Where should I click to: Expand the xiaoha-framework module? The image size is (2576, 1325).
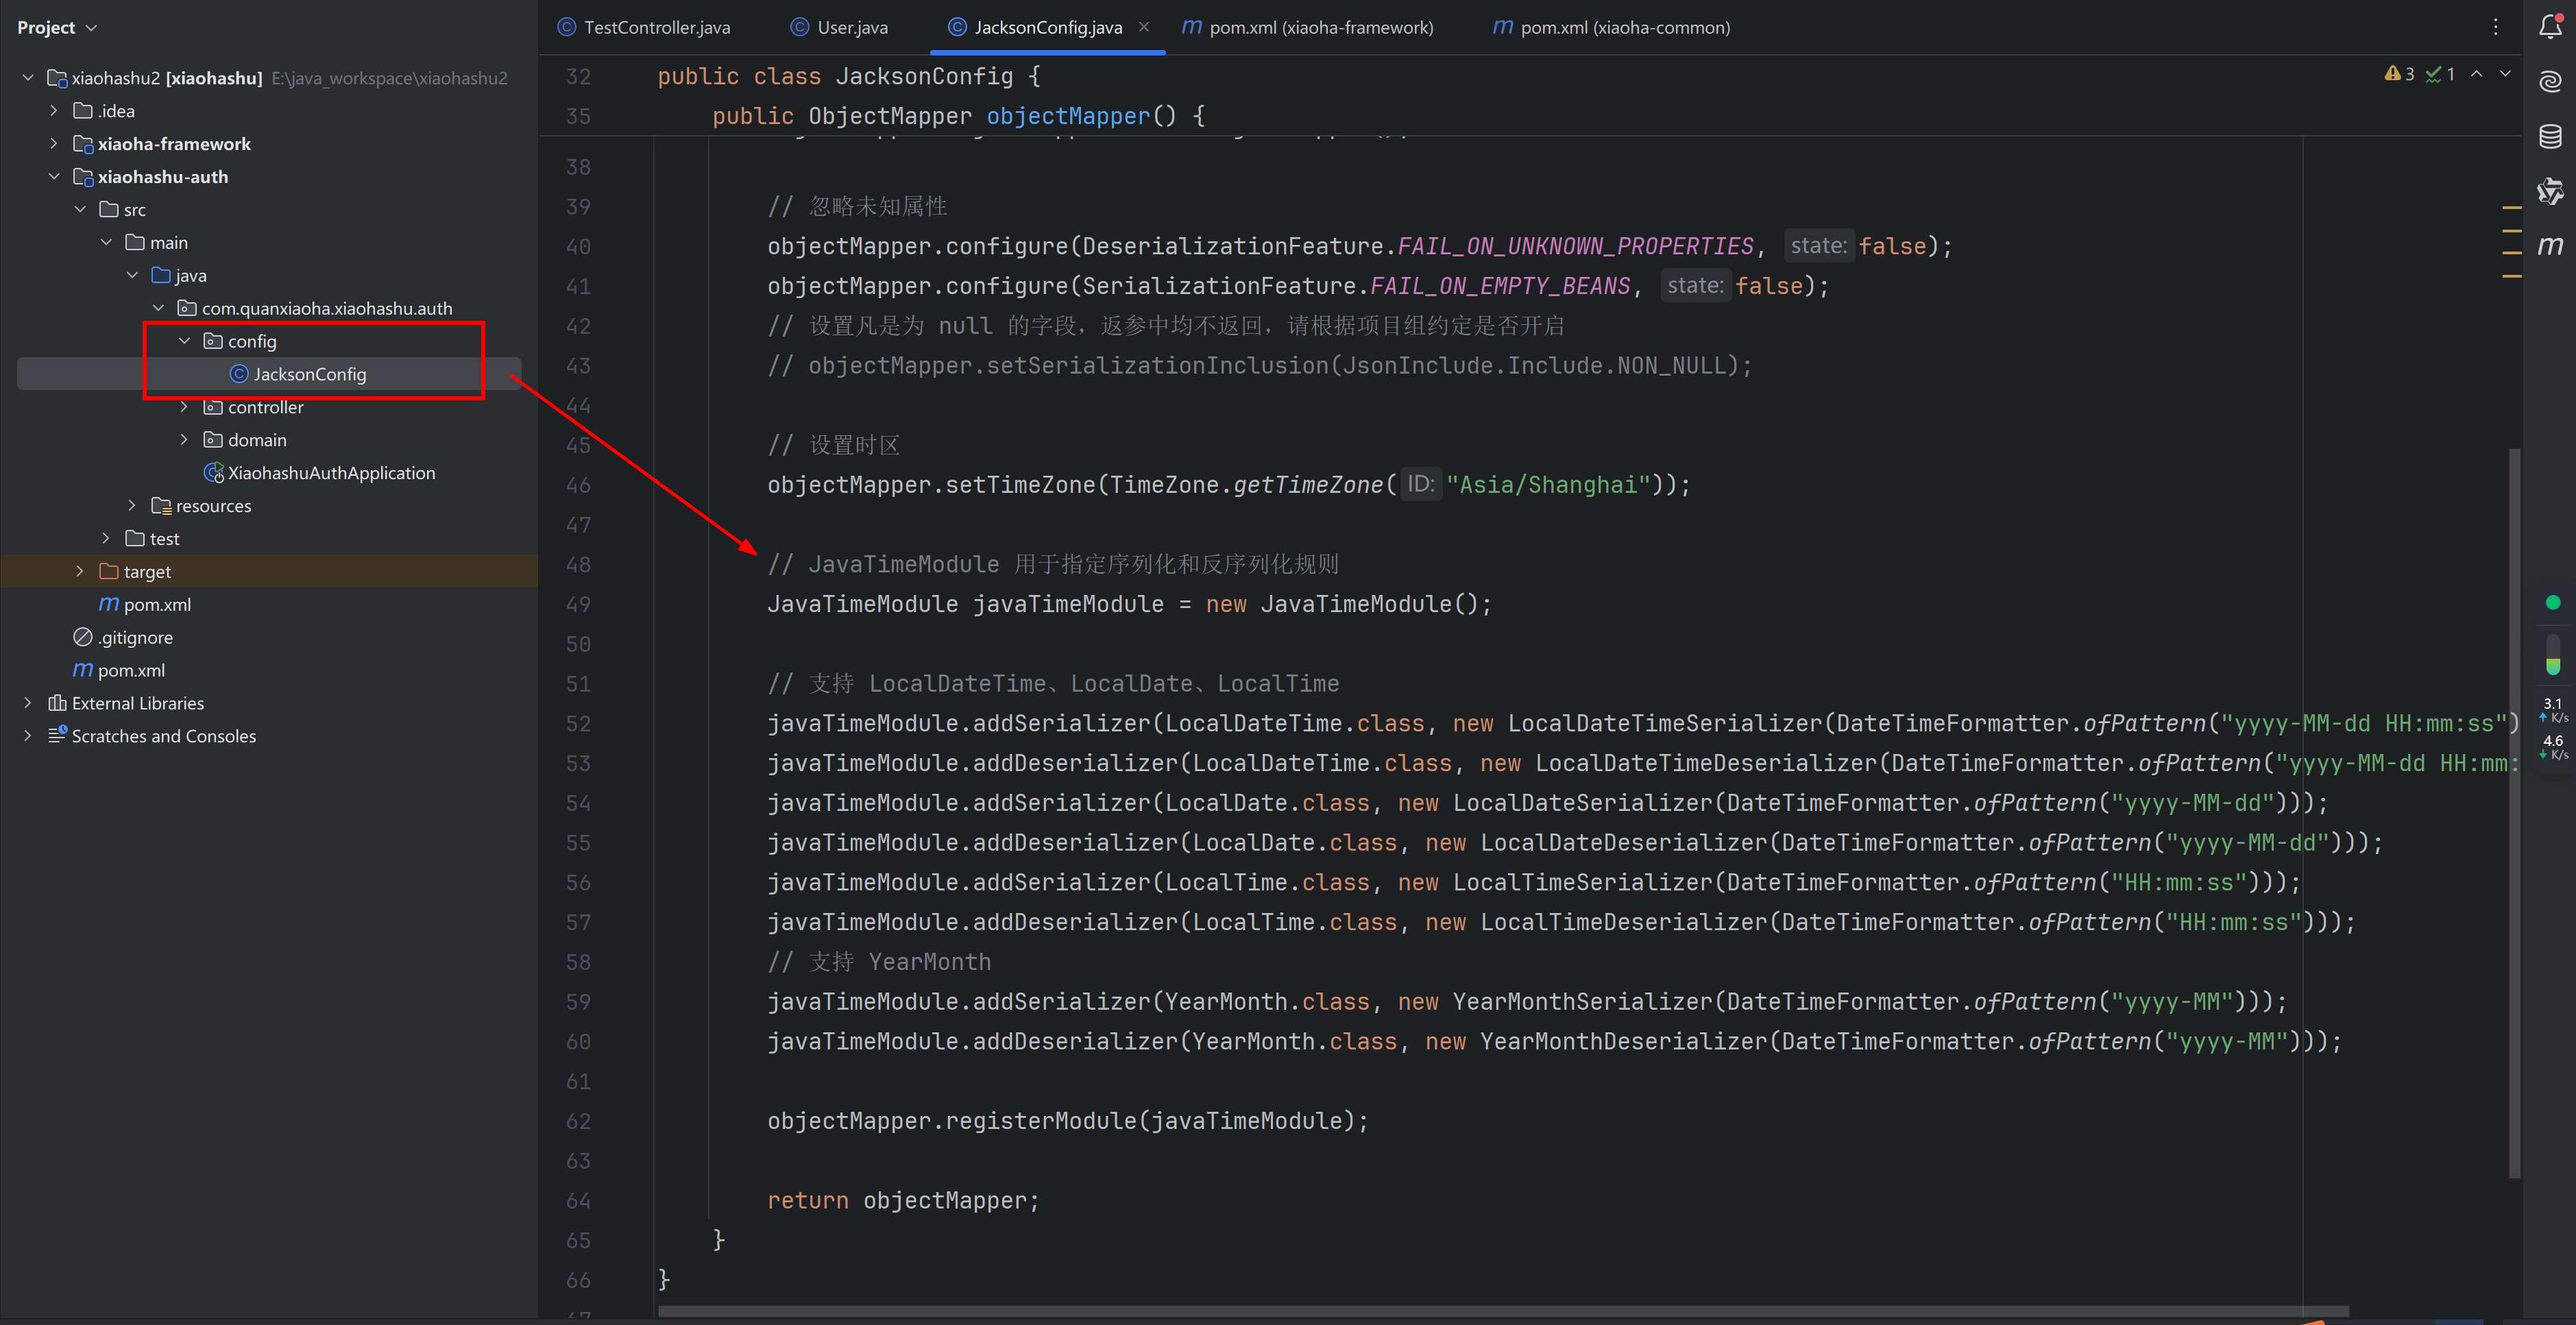54,143
